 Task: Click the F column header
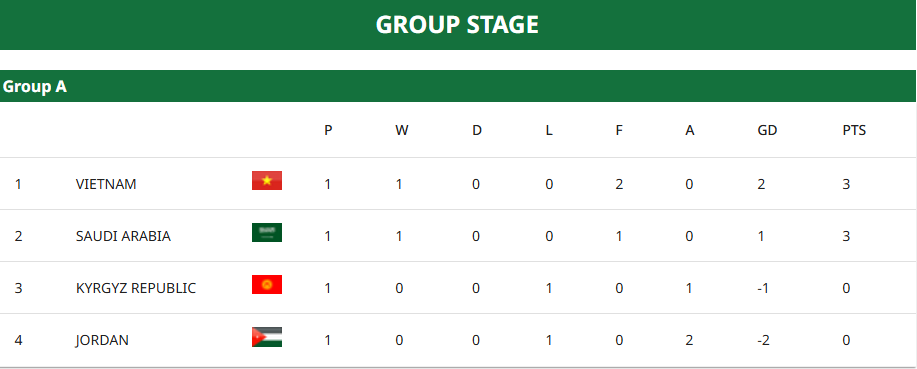pyautogui.click(x=619, y=130)
